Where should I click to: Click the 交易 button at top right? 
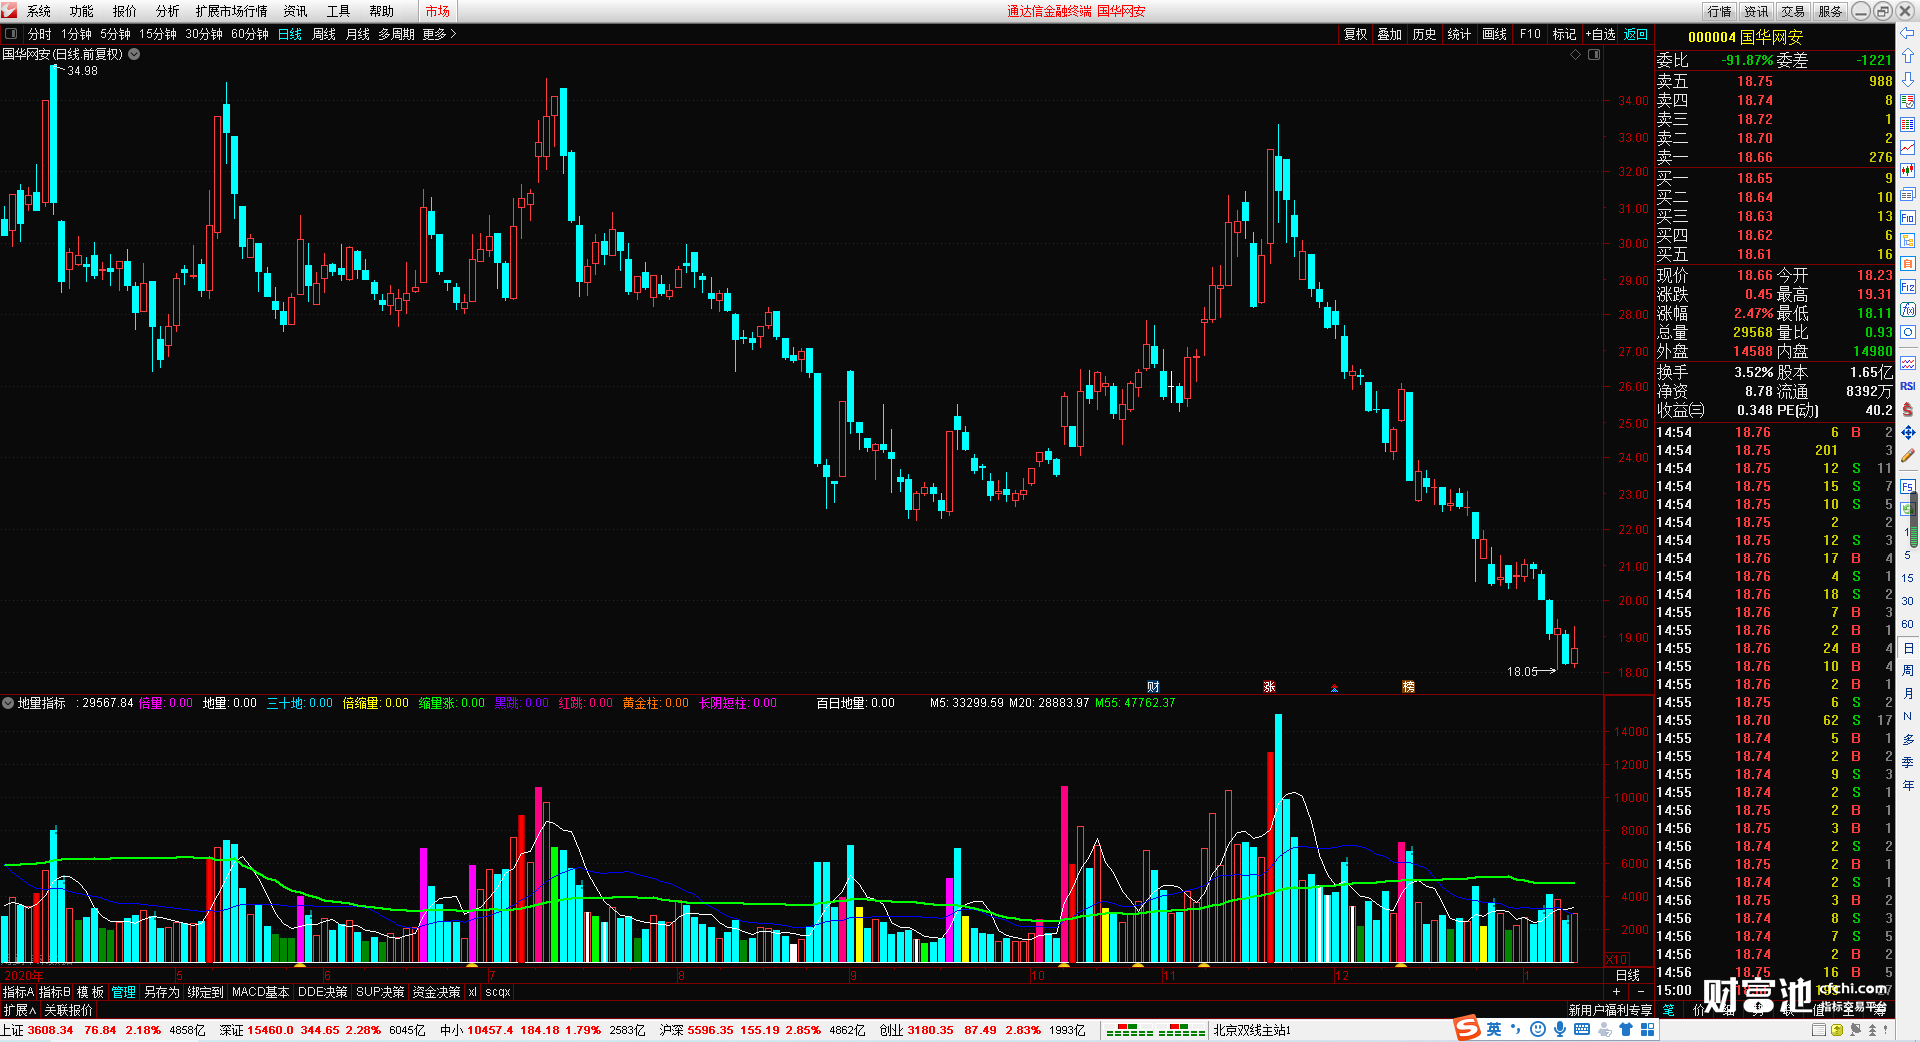[1793, 11]
